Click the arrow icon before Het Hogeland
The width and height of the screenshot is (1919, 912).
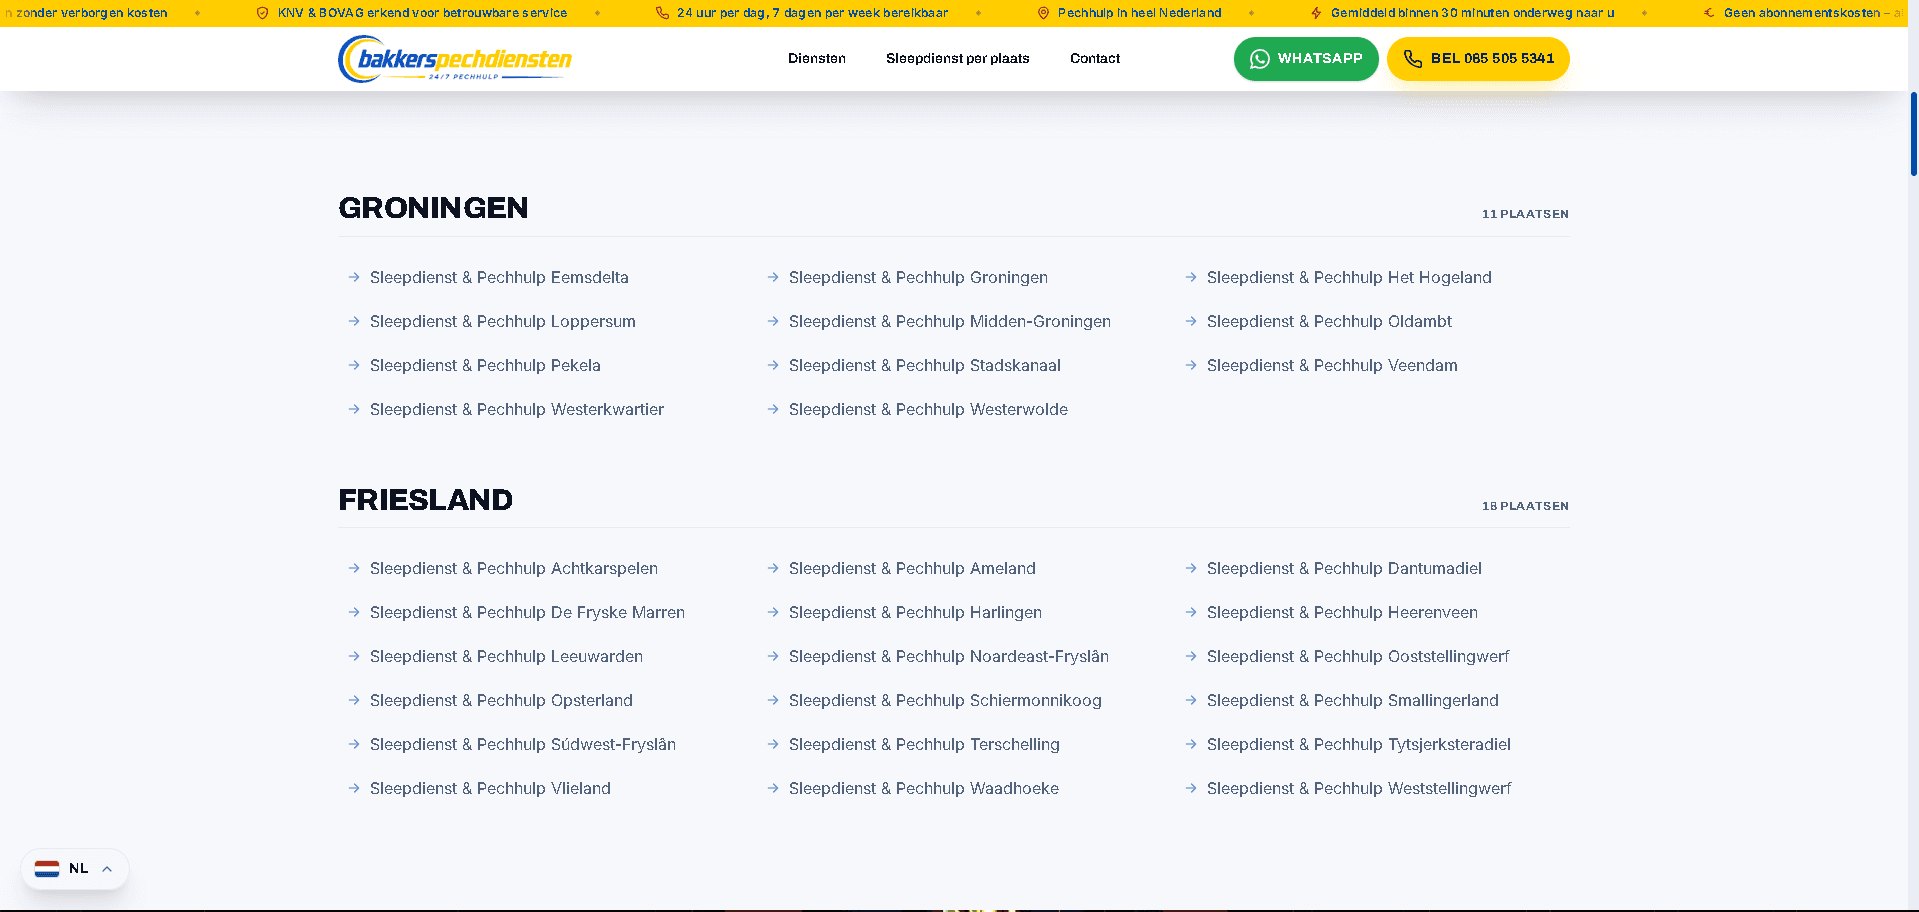pyautogui.click(x=1191, y=277)
